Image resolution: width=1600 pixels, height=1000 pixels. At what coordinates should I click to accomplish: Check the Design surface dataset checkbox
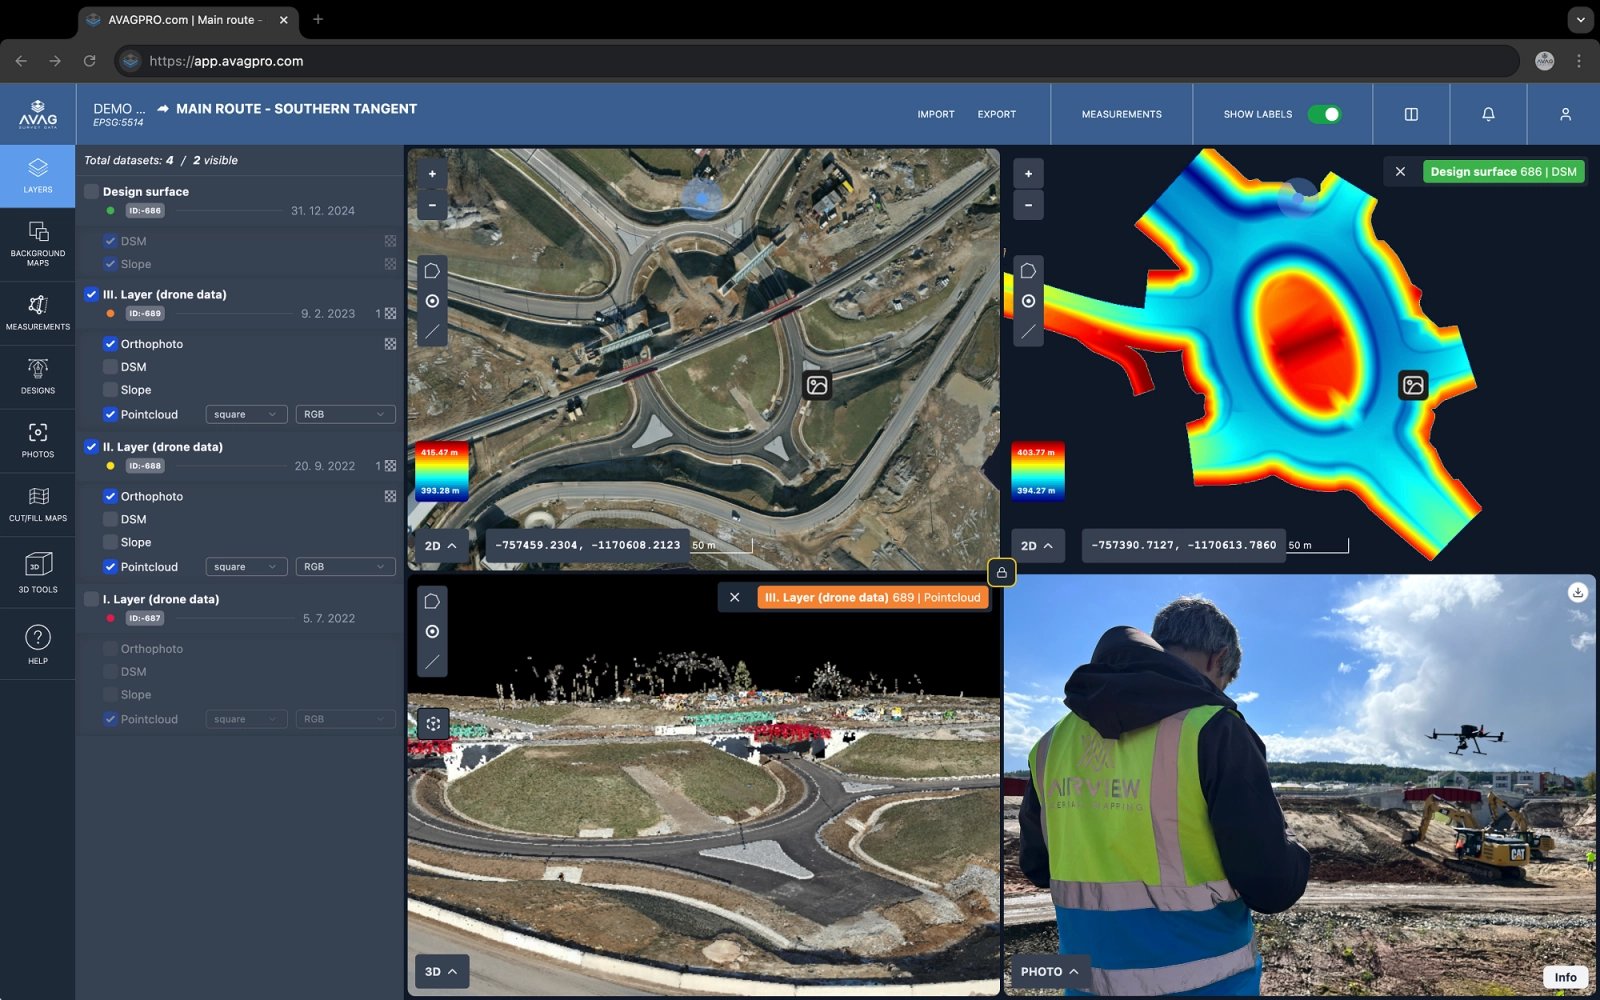[91, 191]
